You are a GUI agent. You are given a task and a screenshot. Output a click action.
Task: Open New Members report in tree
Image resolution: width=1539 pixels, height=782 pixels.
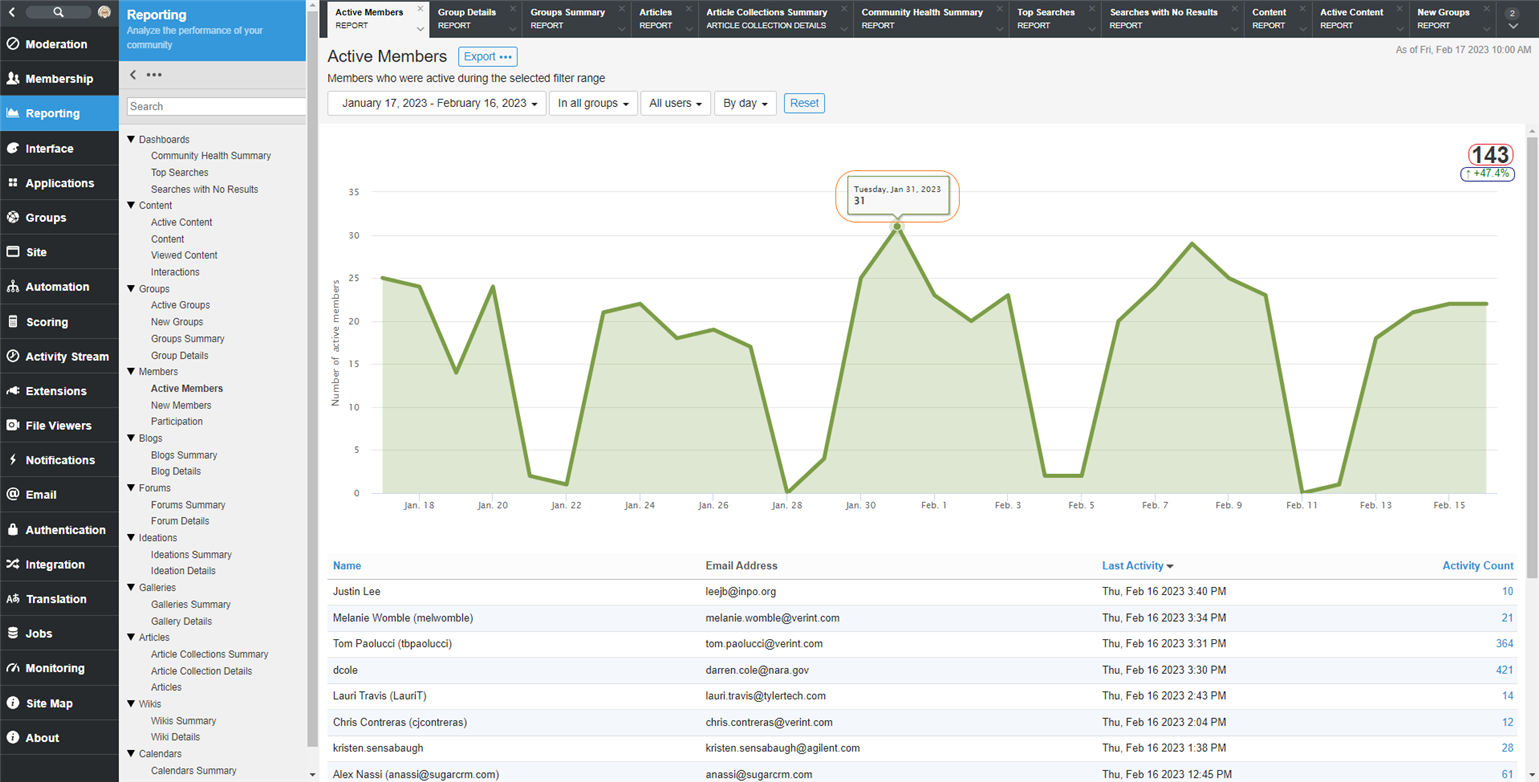click(x=181, y=405)
